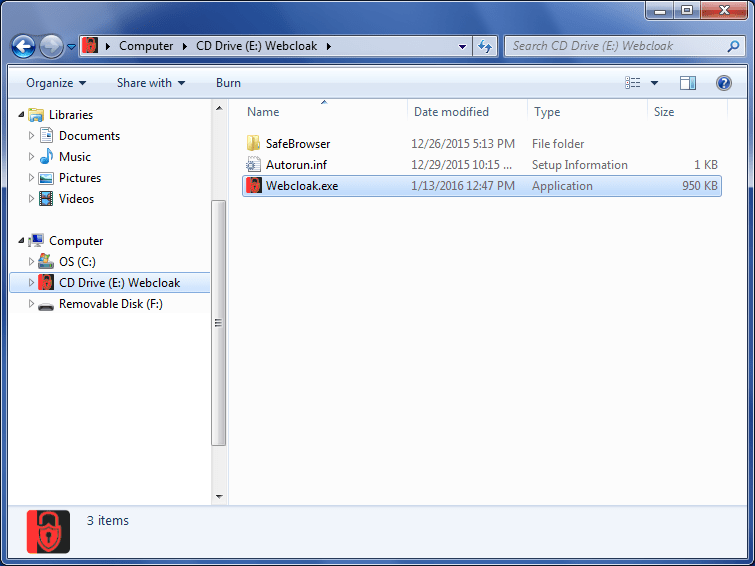Expand the Documents library node
This screenshot has height=566, width=755.
pos(31,135)
